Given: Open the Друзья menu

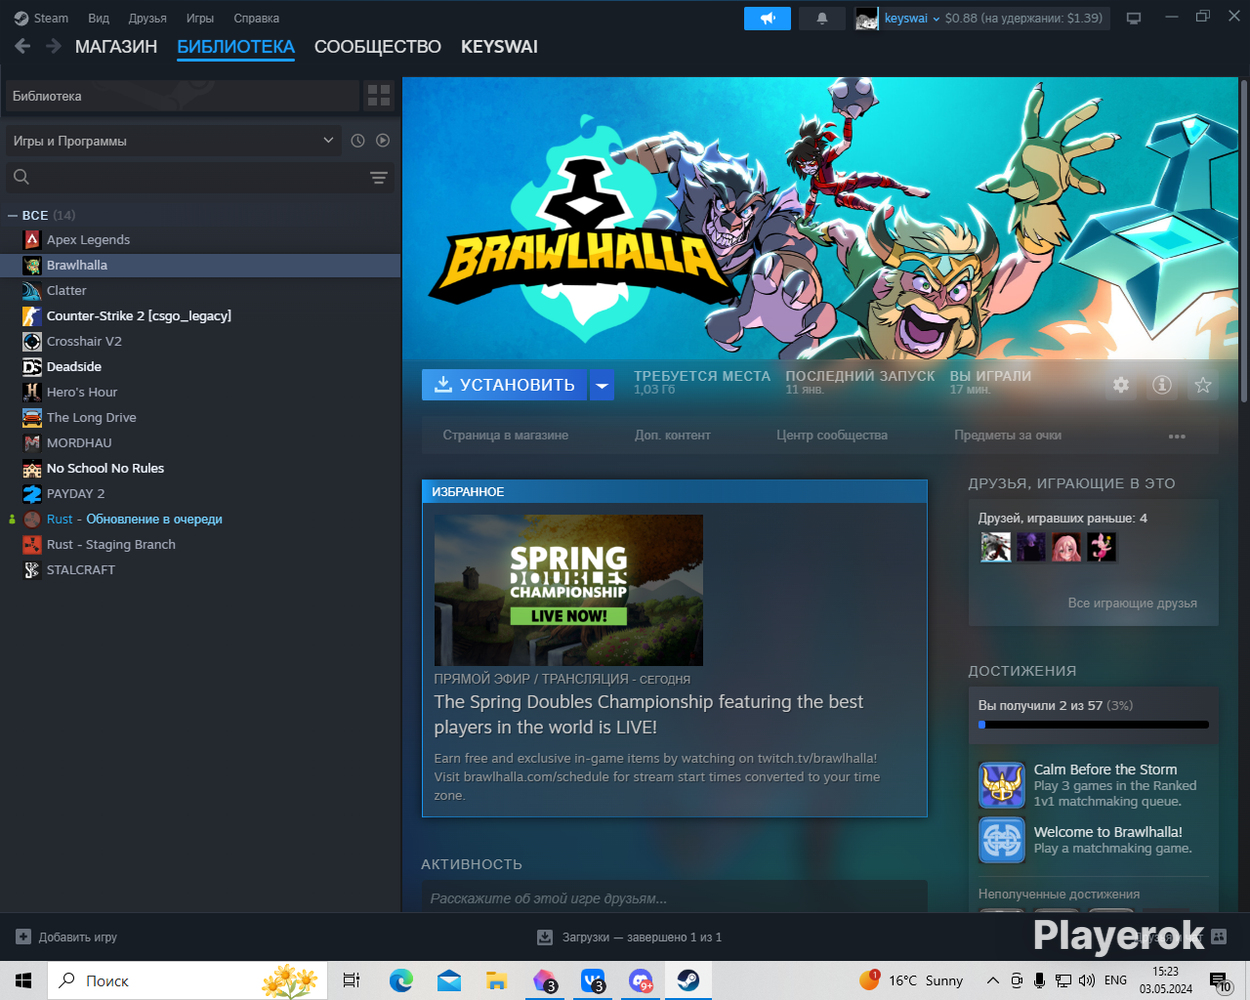Looking at the screenshot, I should [x=148, y=18].
